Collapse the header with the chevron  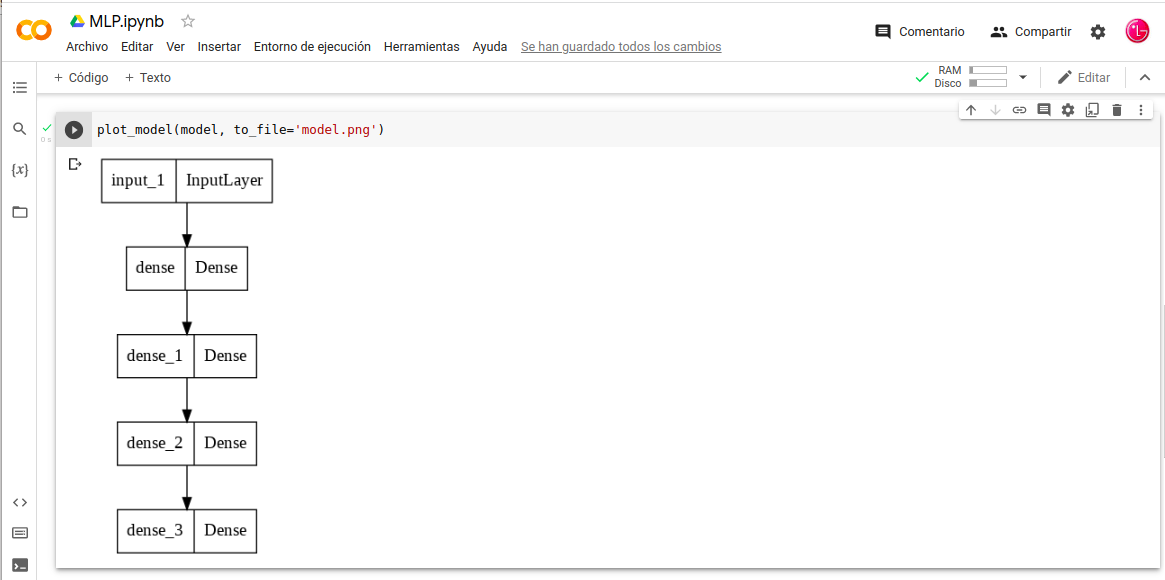(1145, 77)
